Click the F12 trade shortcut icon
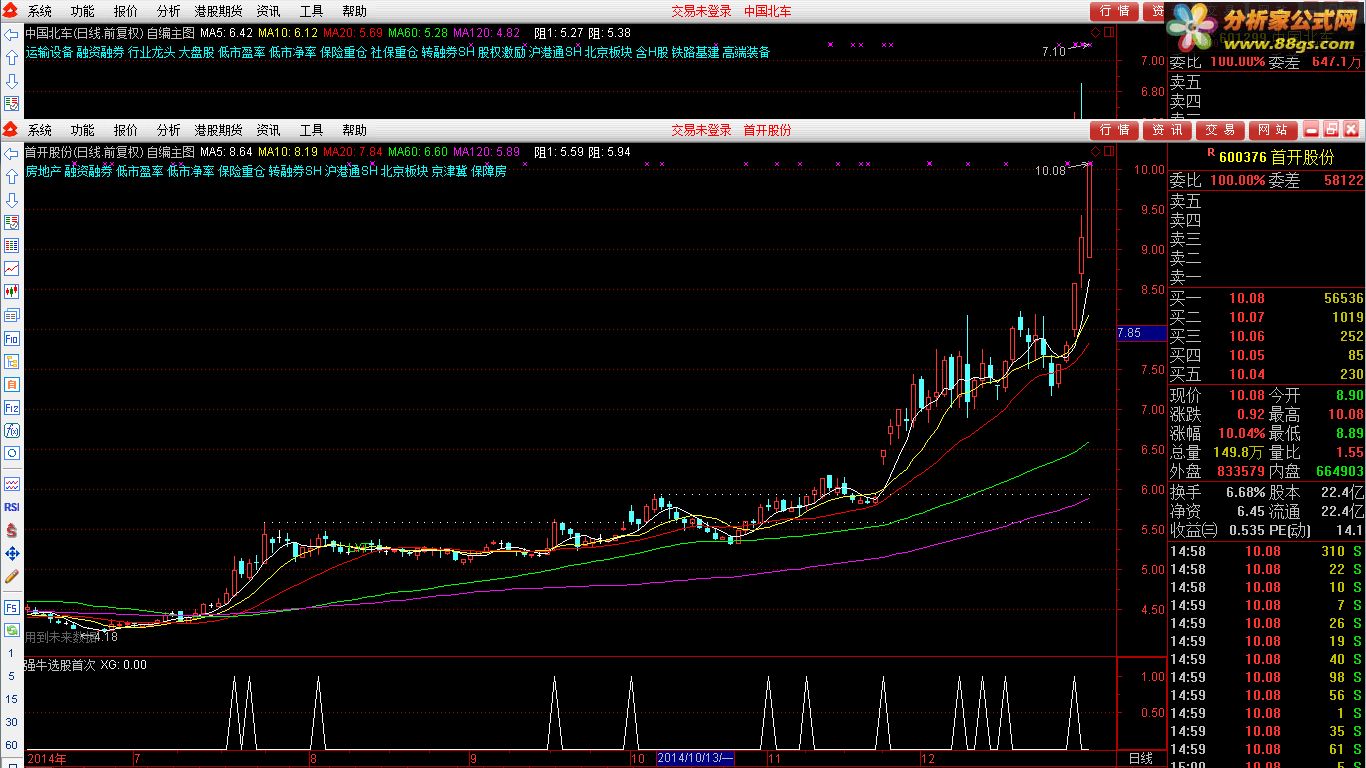Screen dimensions: 1366x768 12,407
